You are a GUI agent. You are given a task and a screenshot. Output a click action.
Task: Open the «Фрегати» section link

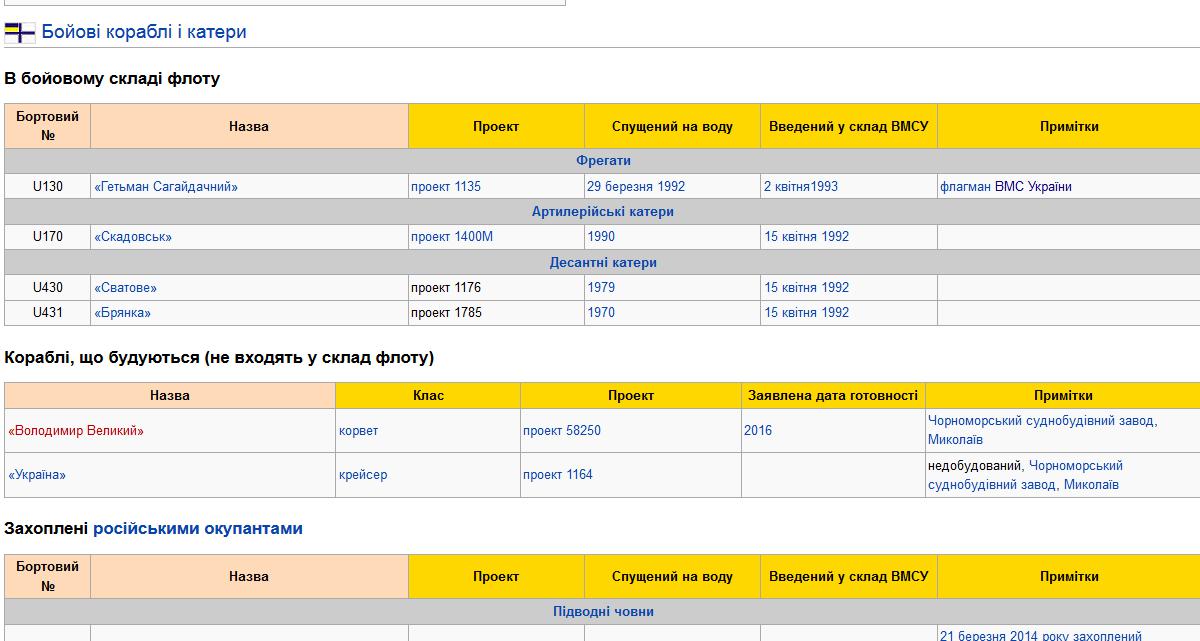coord(603,161)
